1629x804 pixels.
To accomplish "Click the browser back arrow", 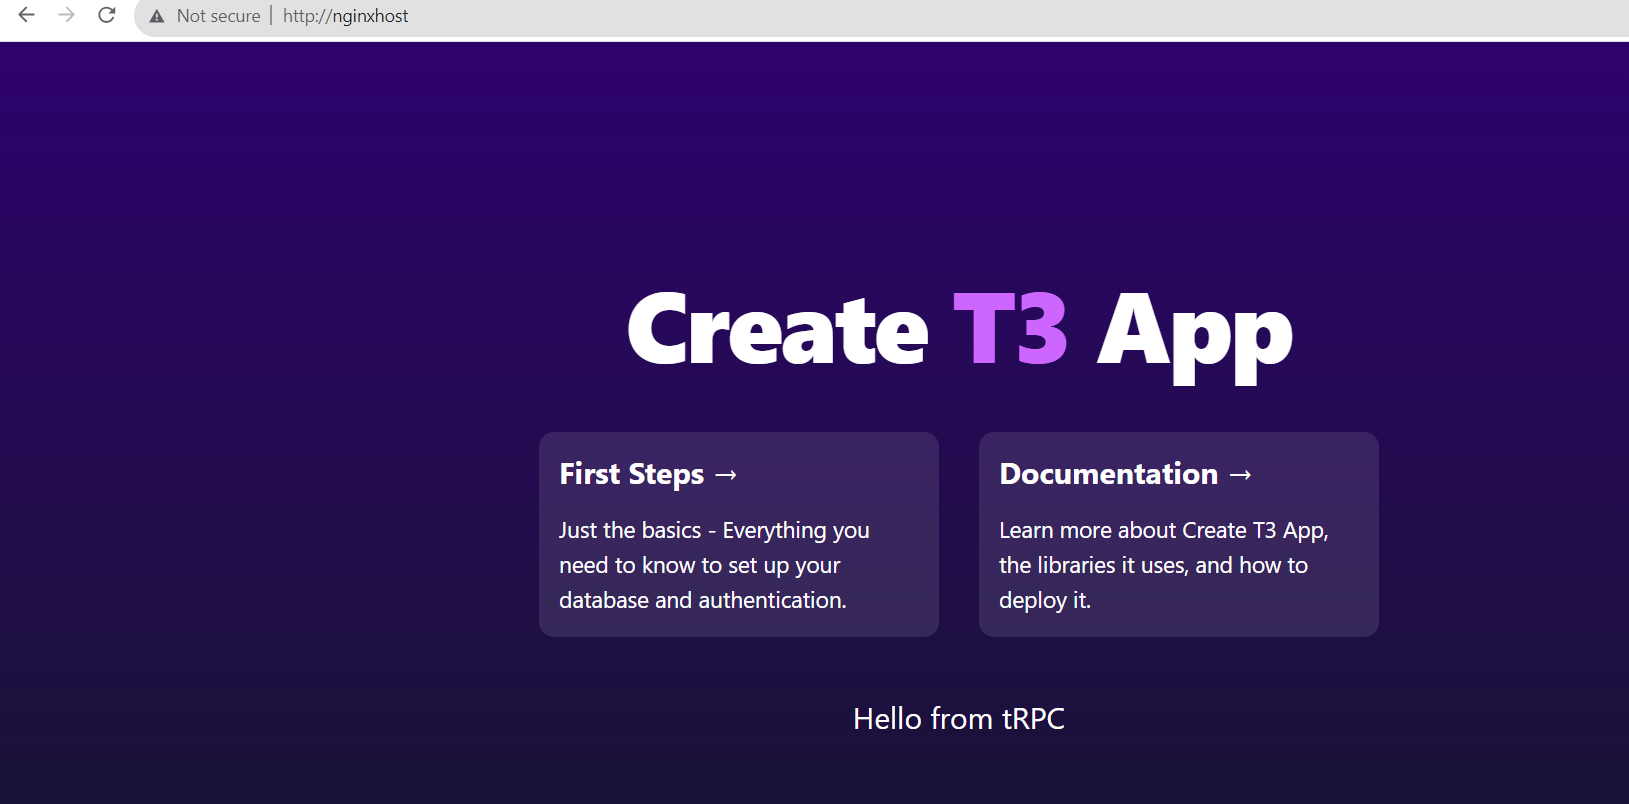I will 27,15.
